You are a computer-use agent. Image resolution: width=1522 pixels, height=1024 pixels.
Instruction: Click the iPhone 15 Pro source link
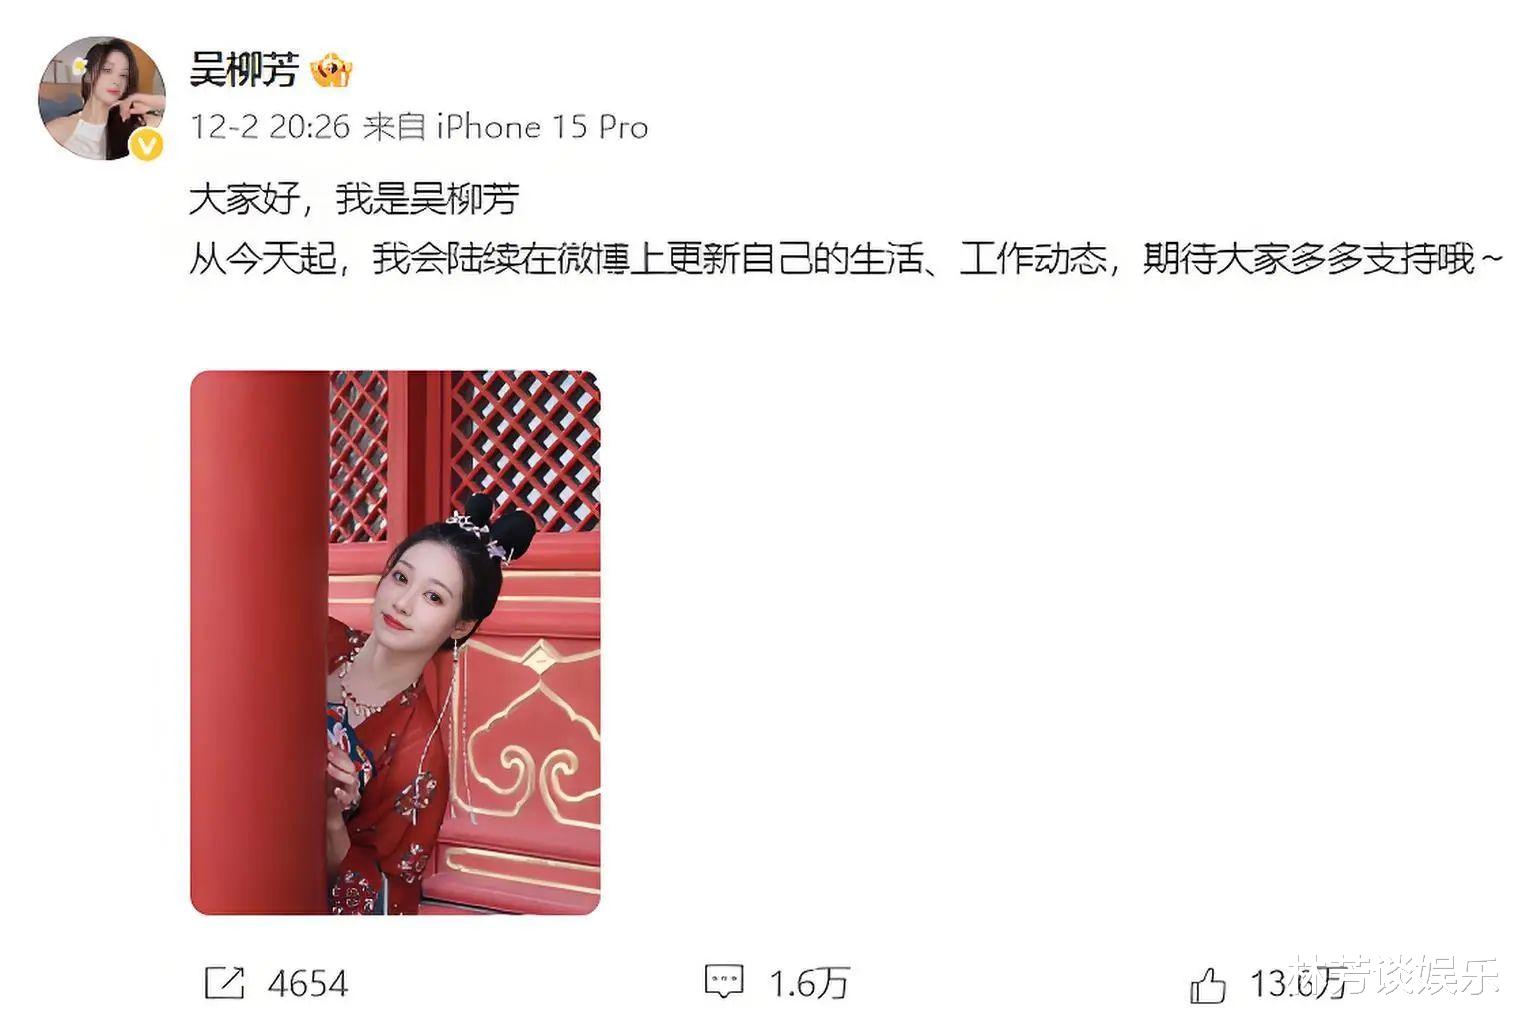(x=542, y=127)
